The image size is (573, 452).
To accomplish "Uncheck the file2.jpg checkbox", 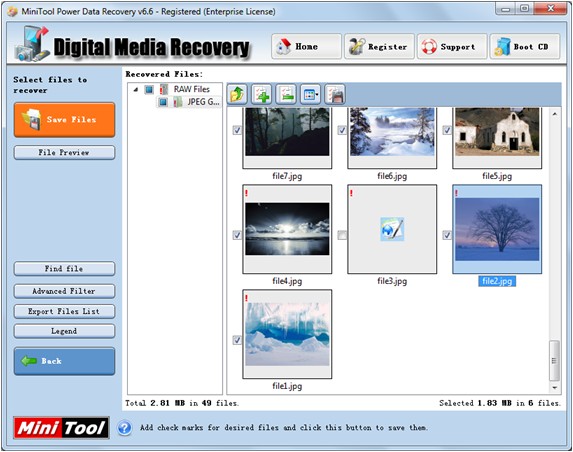I will [447, 235].
